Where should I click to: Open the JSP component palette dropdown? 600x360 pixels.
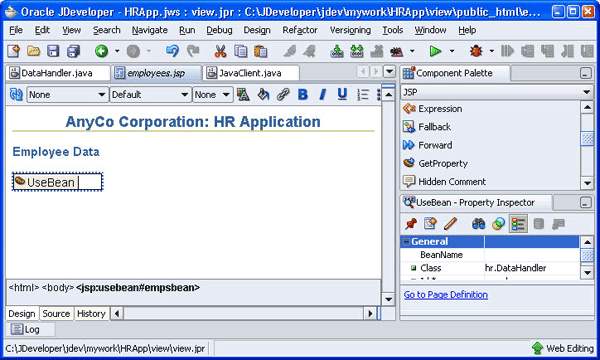coord(496,92)
